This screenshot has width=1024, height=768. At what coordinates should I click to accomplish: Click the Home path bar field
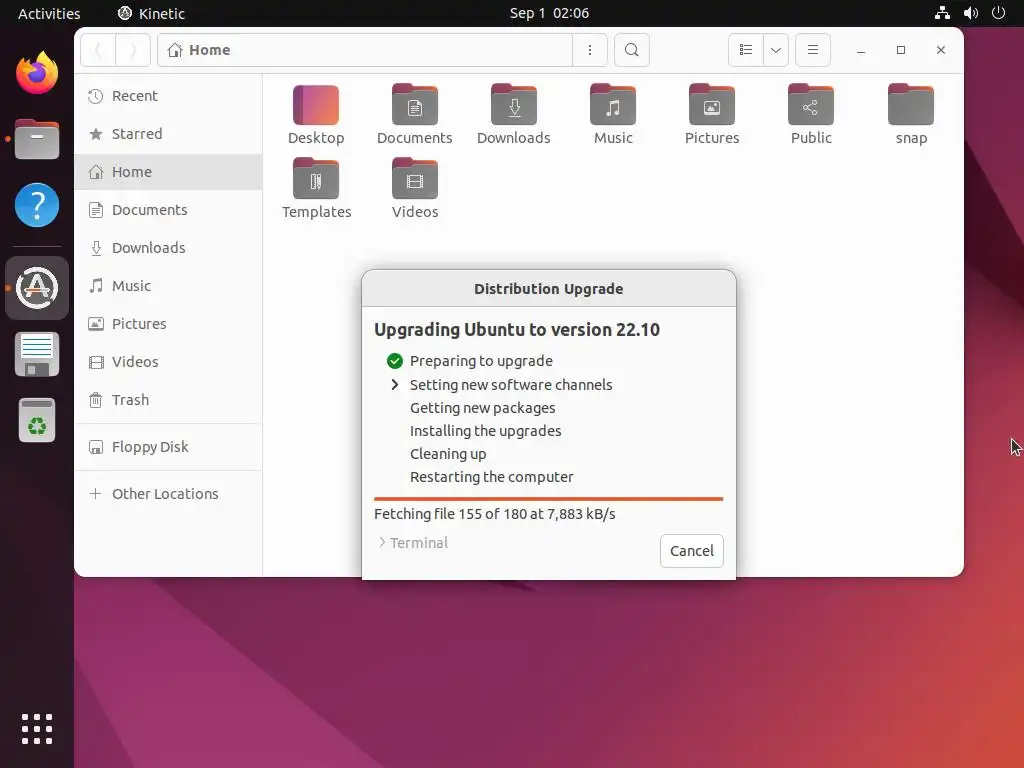pyautogui.click(x=365, y=50)
